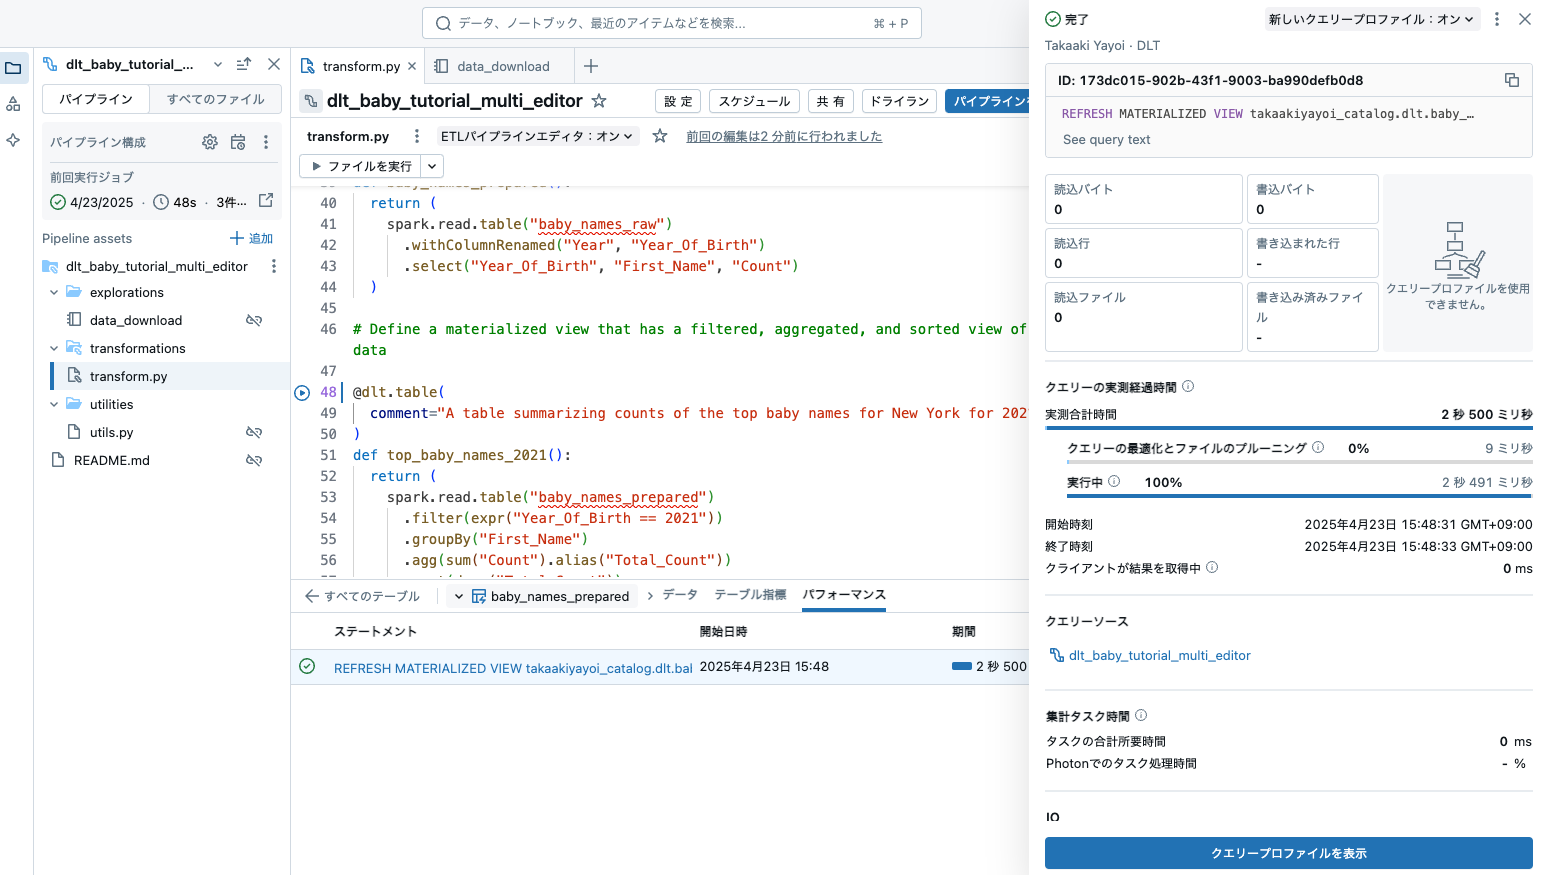Screen dimensions: 1543x875
Task: Collapse the explorations folder
Action: click(x=54, y=292)
